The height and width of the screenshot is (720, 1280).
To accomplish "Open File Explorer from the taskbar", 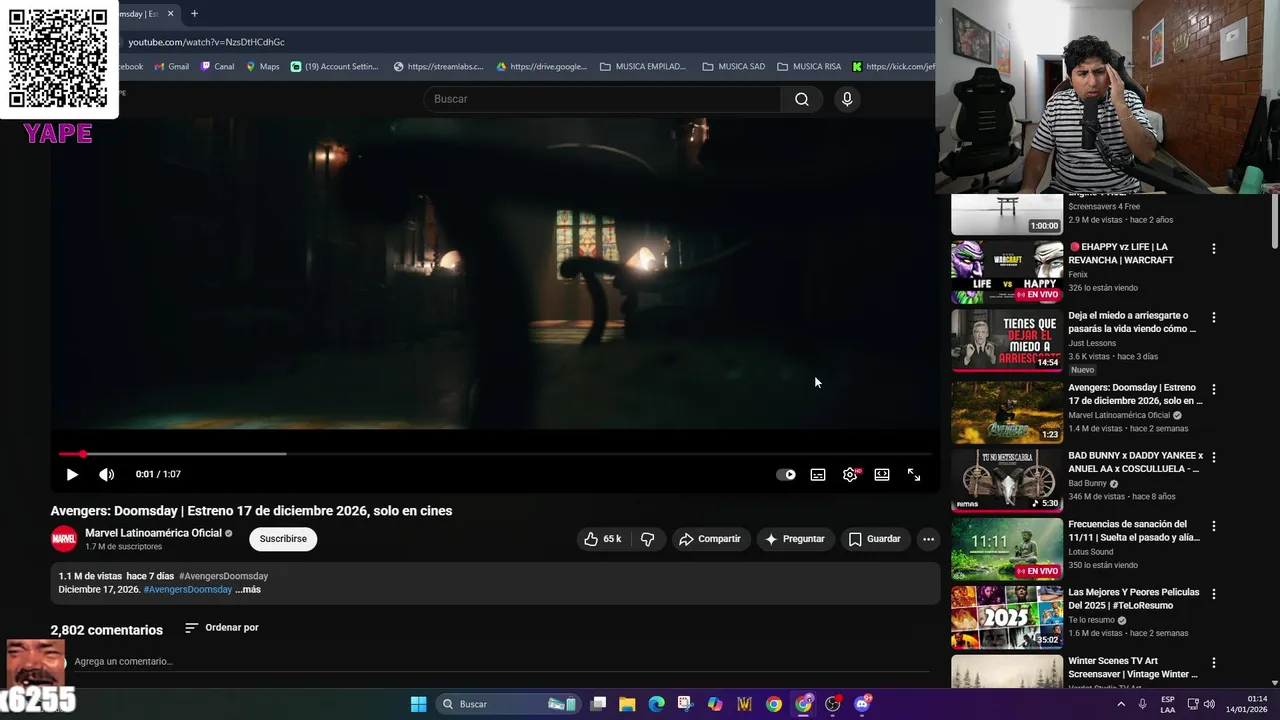I will (627, 704).
